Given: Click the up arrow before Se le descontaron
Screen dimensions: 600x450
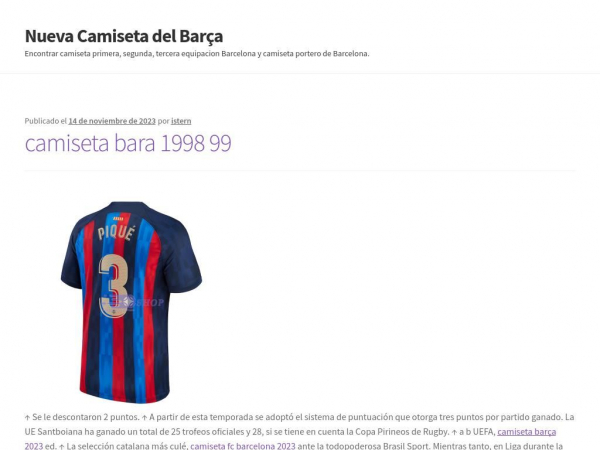Looking at the screenshot, I should click(x=27, y=417).
